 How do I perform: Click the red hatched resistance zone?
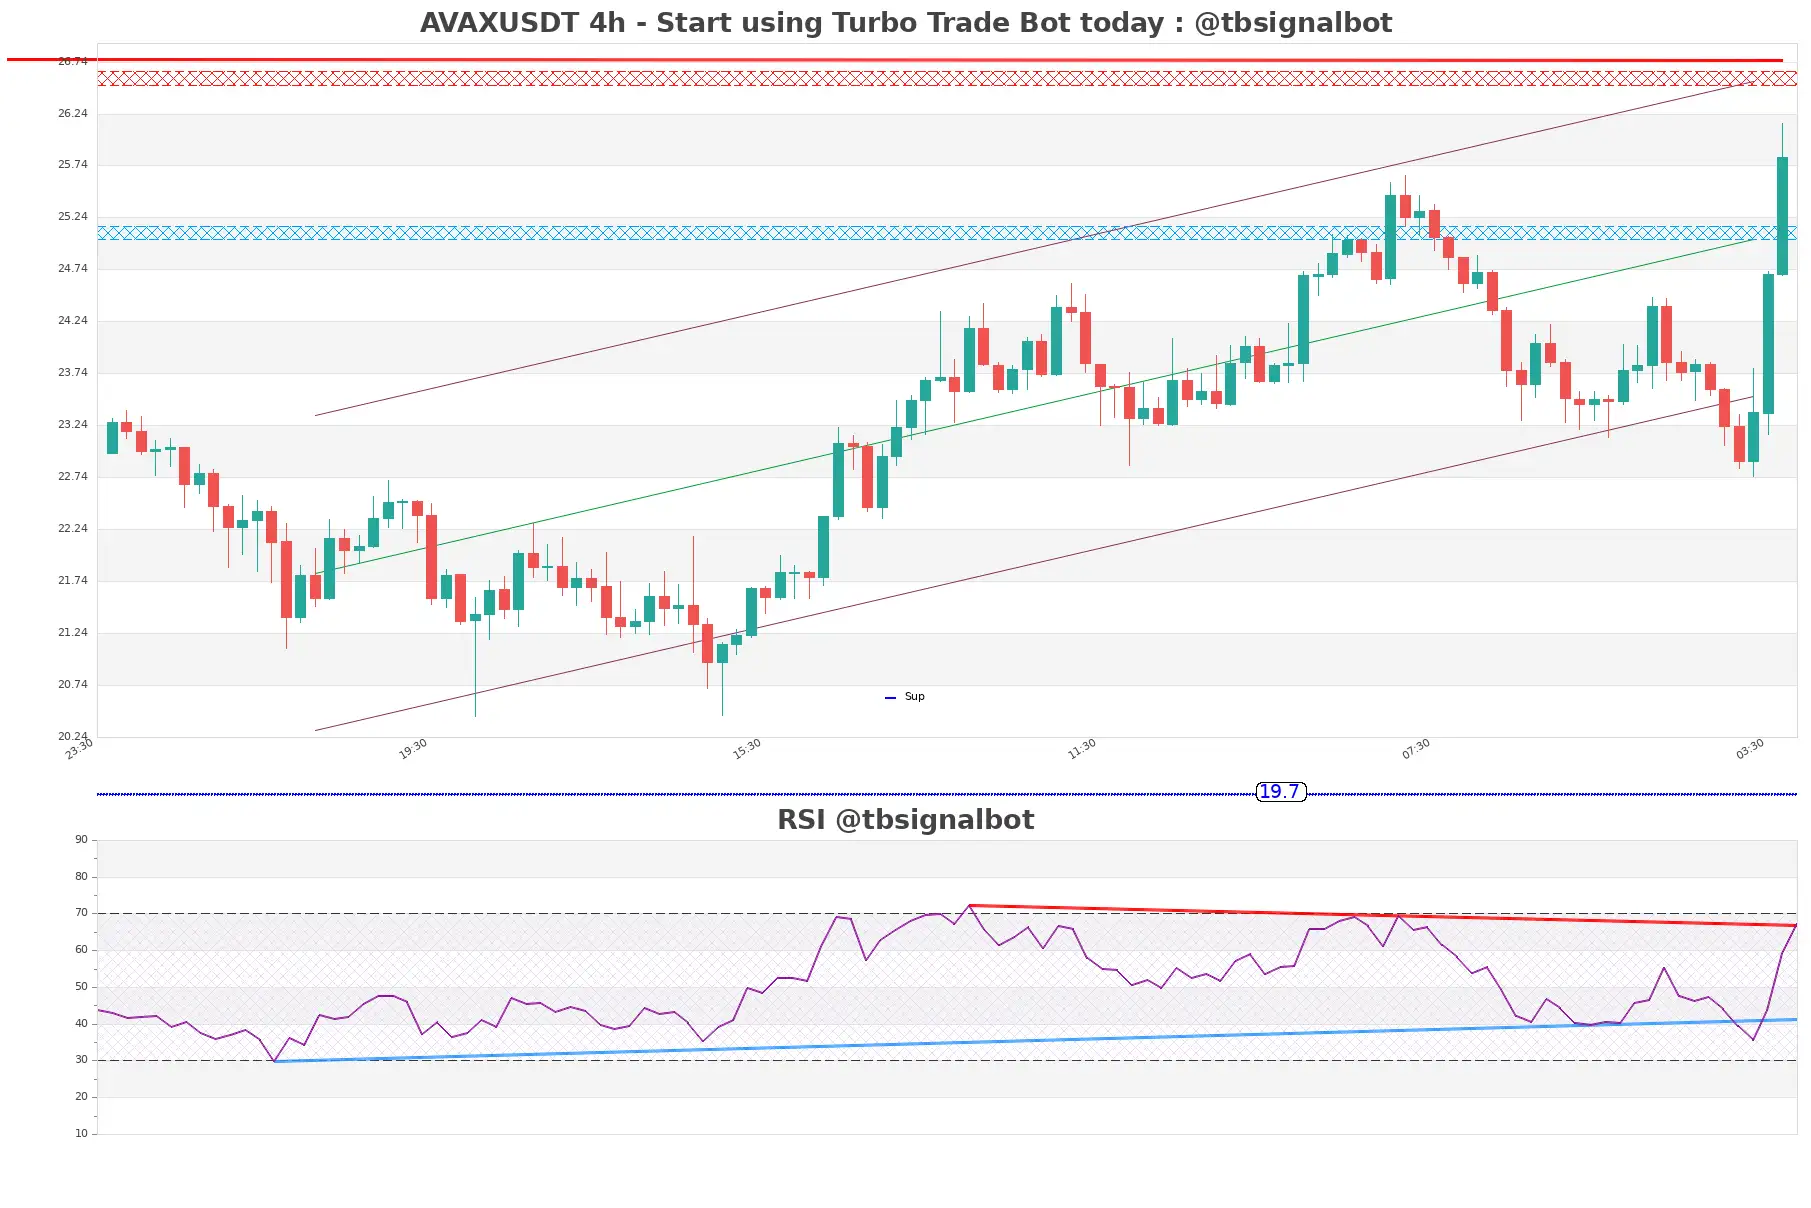pyautogui.click(x=947, y=78)
